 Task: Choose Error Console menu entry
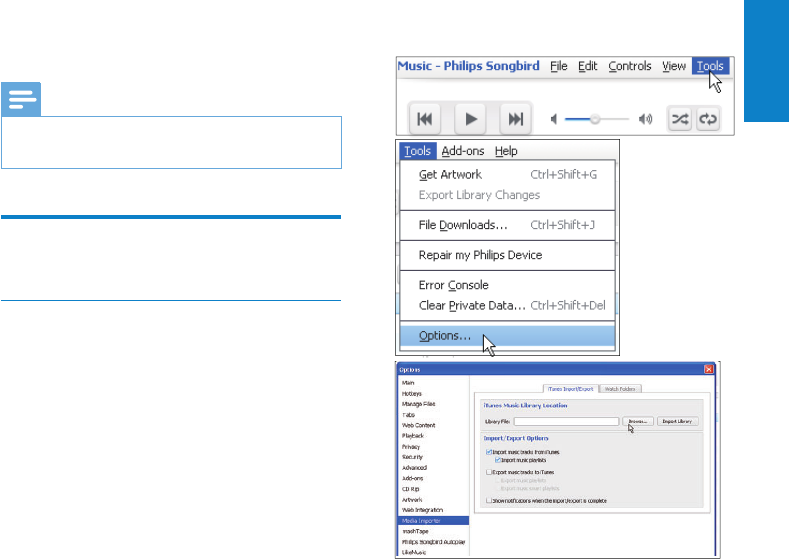pyautogui.click(x=507, y=285)
